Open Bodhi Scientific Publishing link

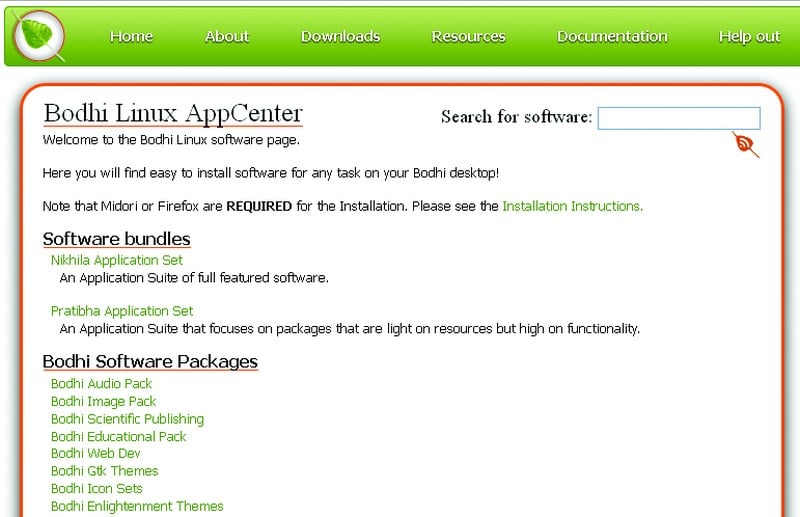[x=128, y=418]
